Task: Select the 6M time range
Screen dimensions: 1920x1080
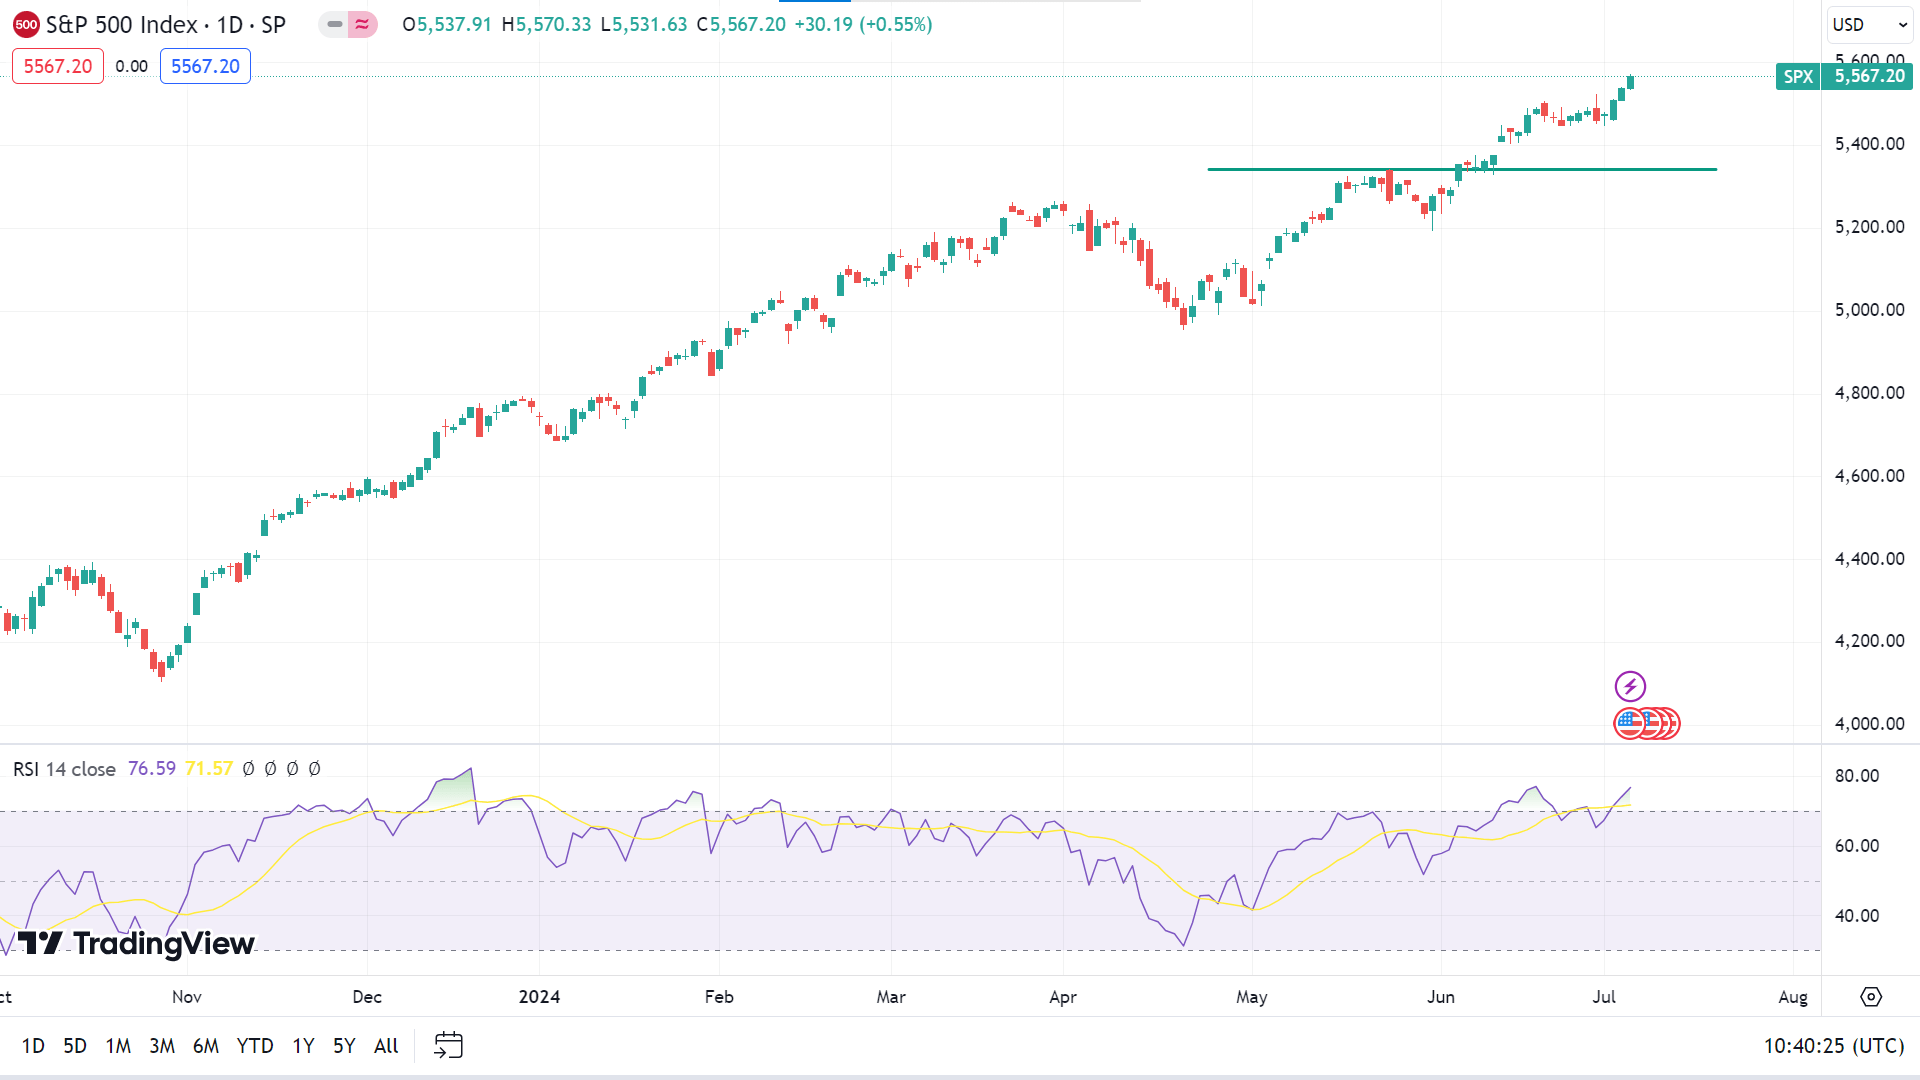Action: tap(206, 1046)
